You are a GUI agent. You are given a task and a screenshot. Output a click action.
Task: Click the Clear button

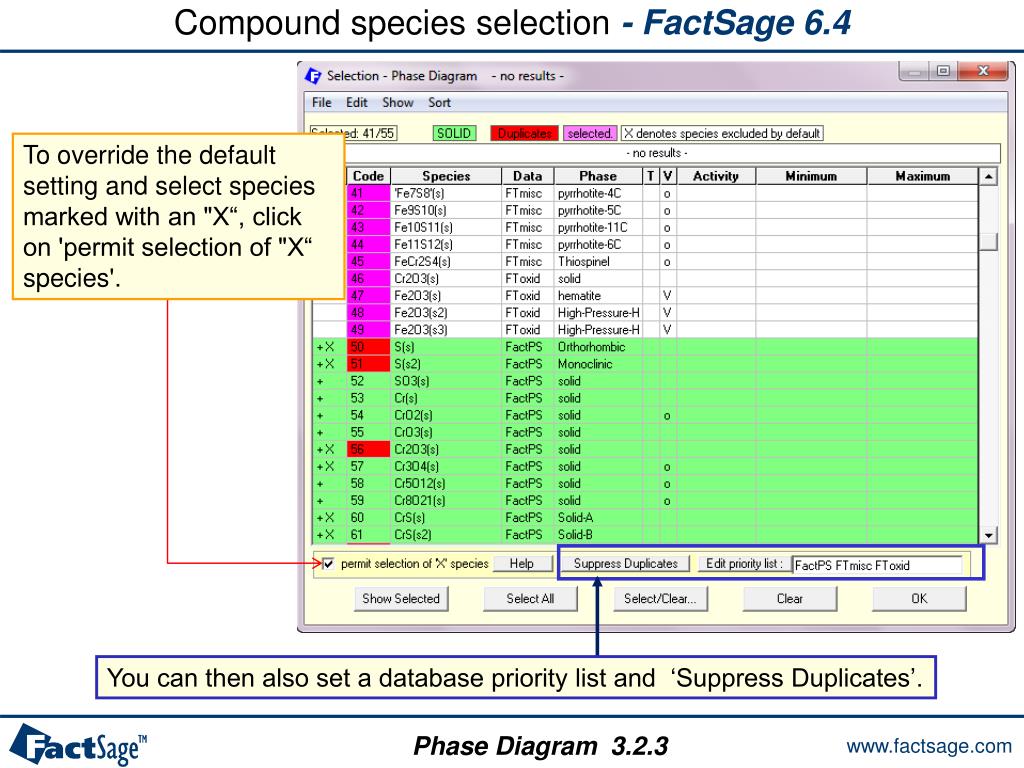(x=790, y=599)
